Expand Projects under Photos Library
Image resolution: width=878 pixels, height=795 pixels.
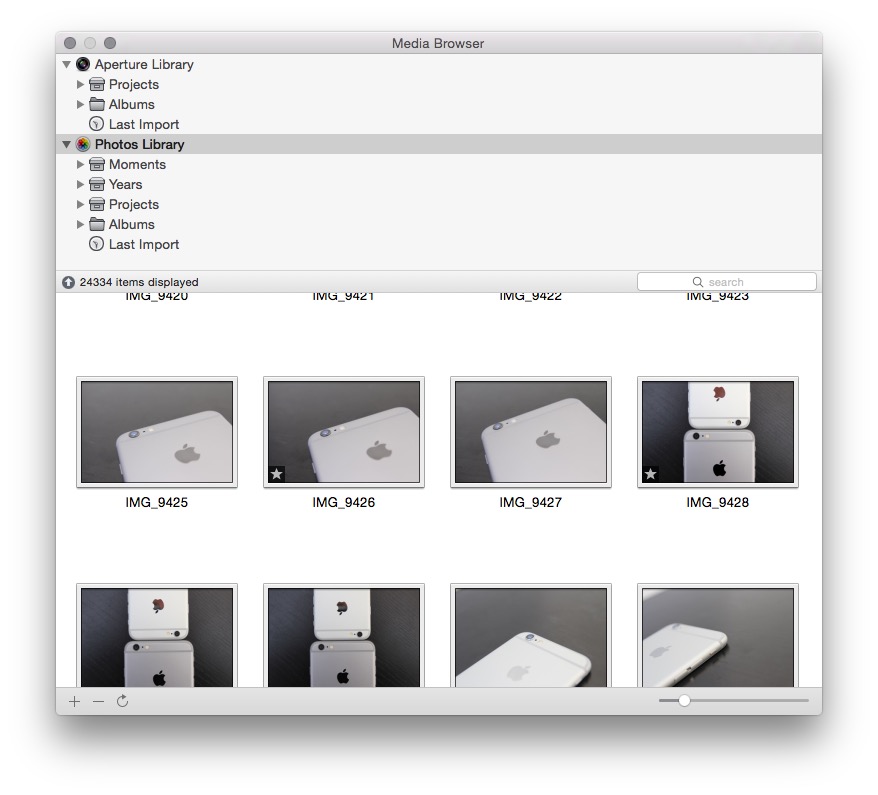click(x=80, y=204)
